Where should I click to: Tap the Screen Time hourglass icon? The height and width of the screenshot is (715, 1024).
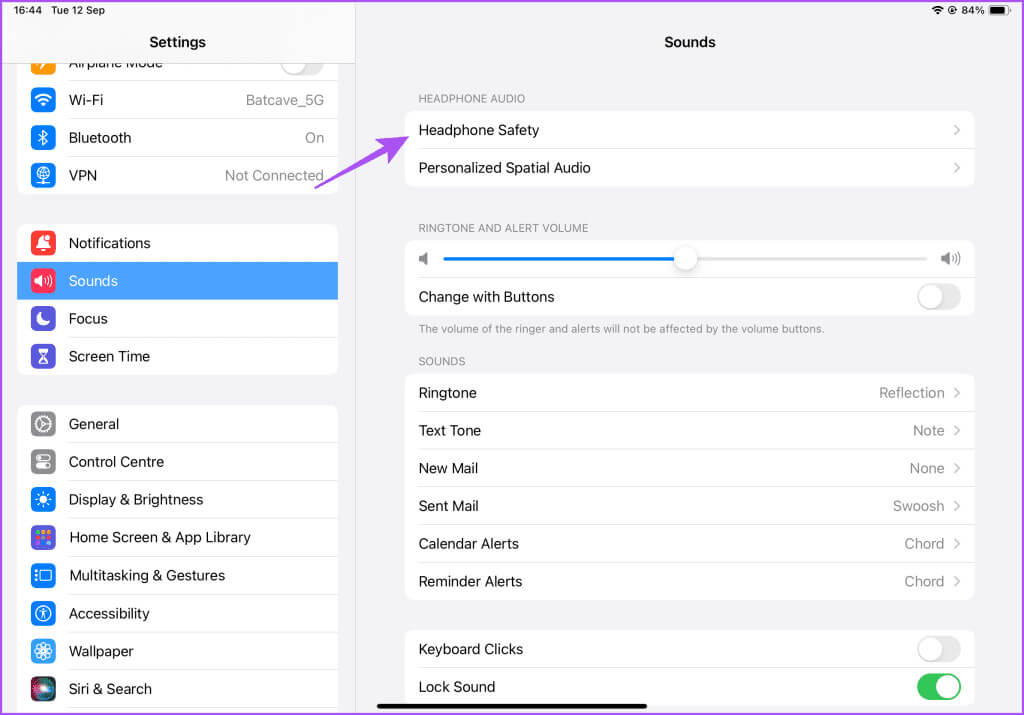[x=43, y=356]
